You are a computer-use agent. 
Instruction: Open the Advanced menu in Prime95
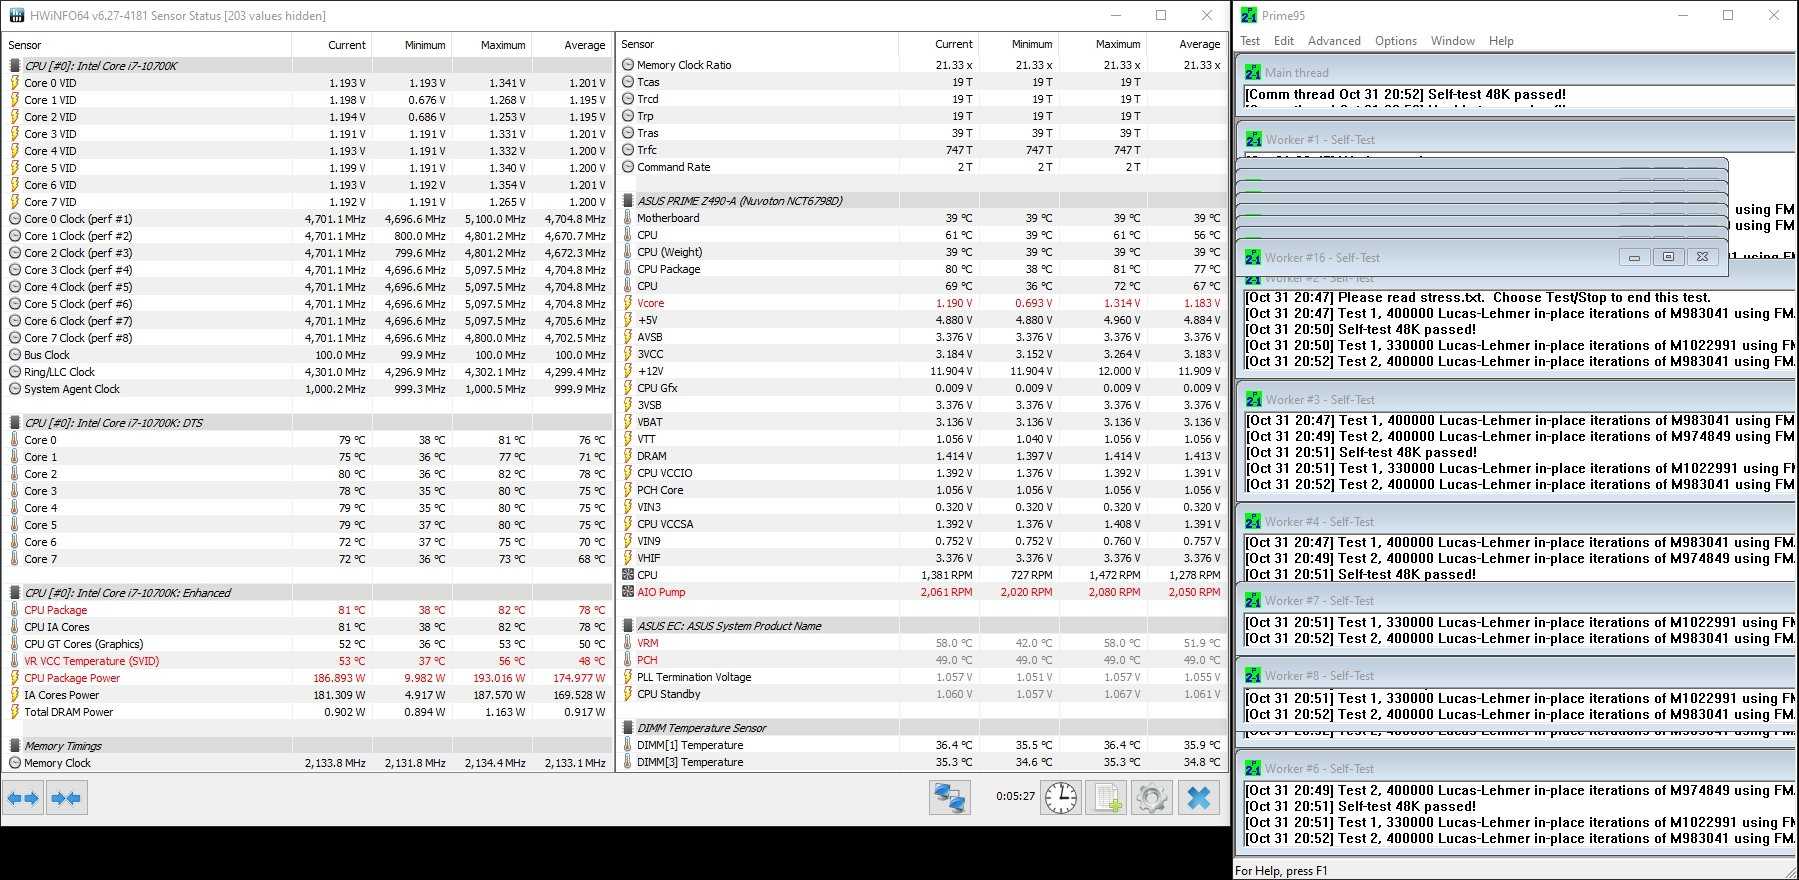1334,41
